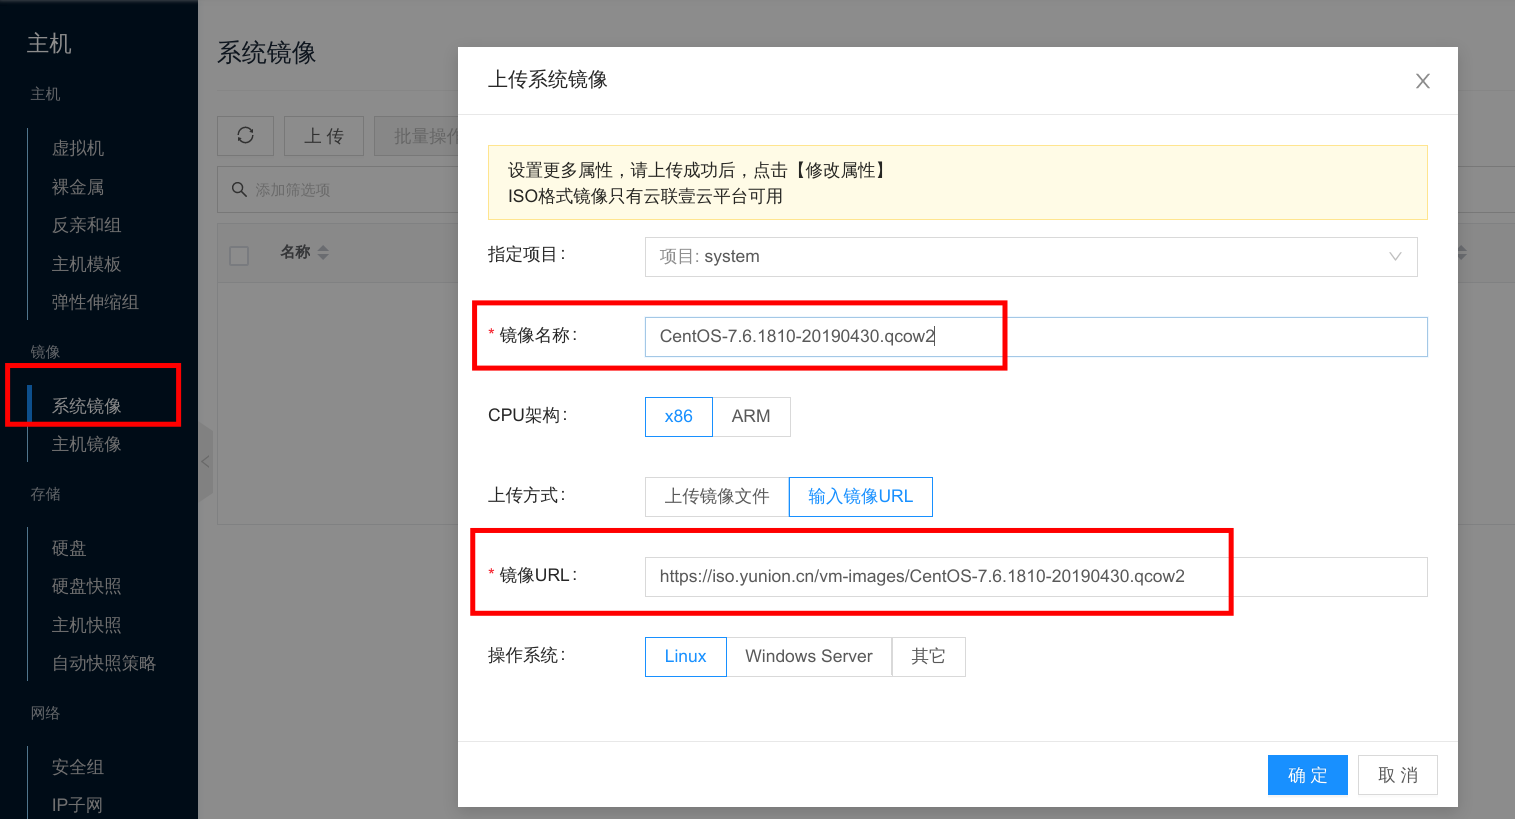Screen dimensions: 1515x819
Task: Toggle the select-all checkbox in table header
Action: [x=239, y=255]
